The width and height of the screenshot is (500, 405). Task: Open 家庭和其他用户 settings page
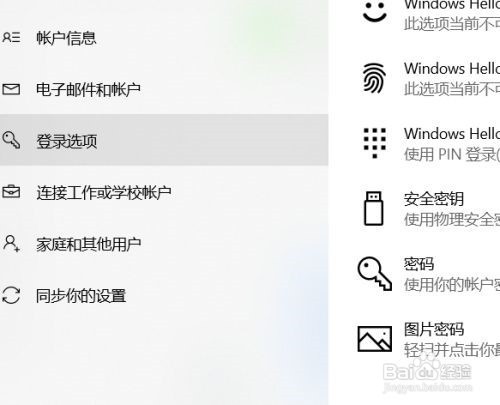164,244
